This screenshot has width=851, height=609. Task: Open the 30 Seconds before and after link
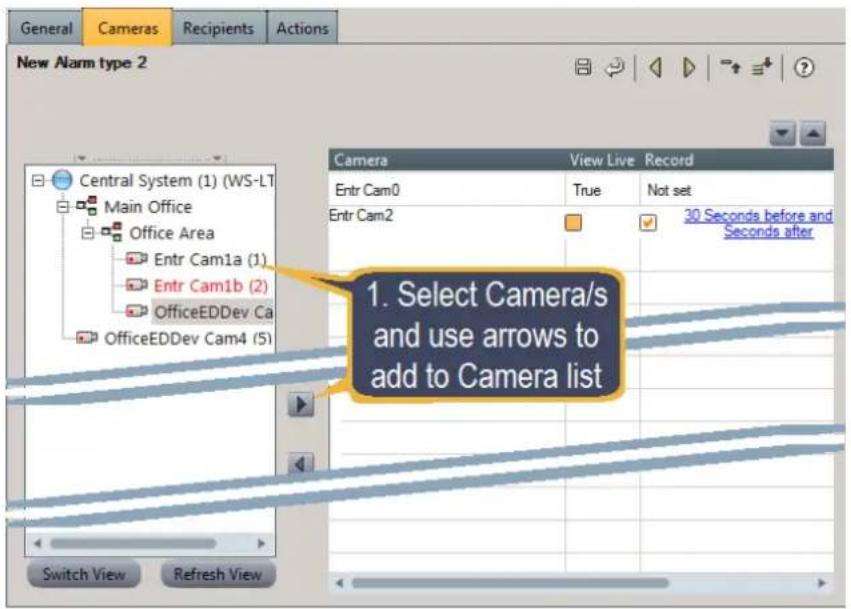[x=758, y=223]
